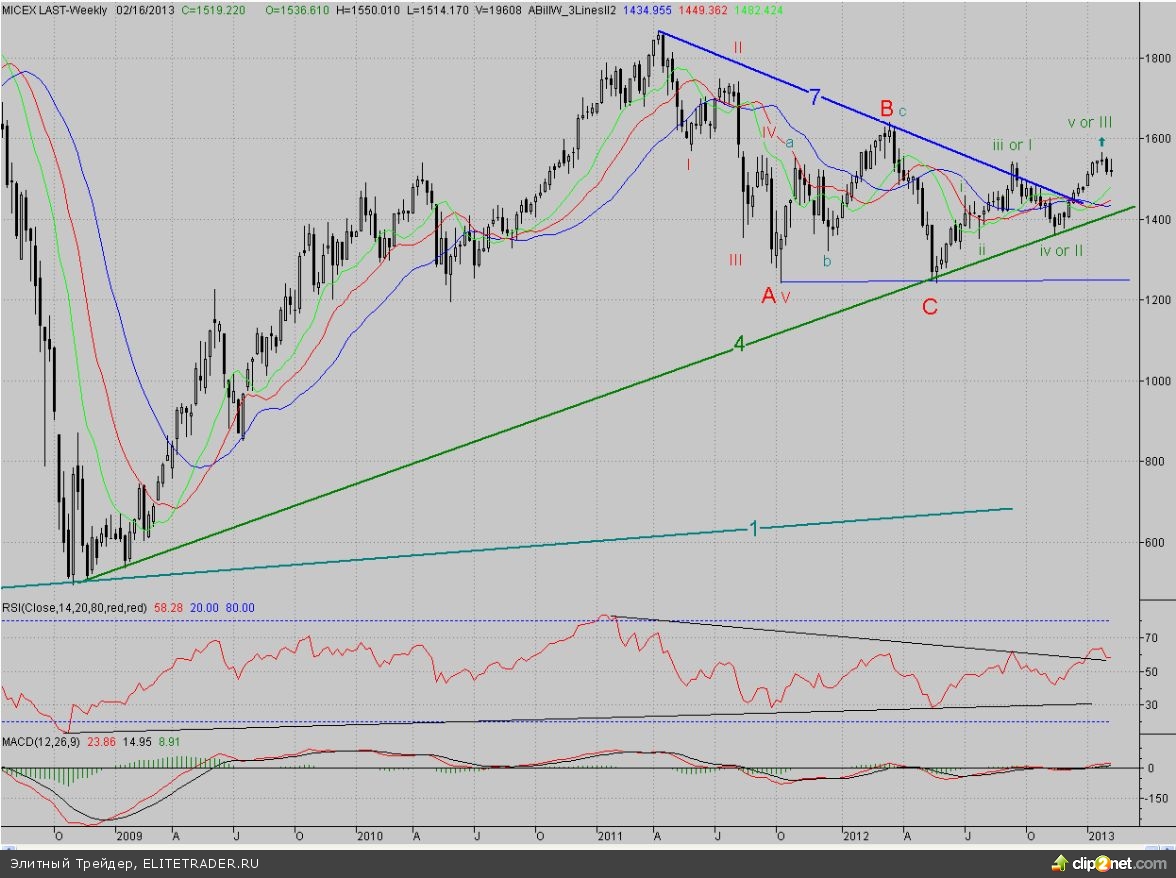Click the green arrow above the latest candle
The height and width of the screenshot is (878, 1176).
click(x=1102, y=142)
